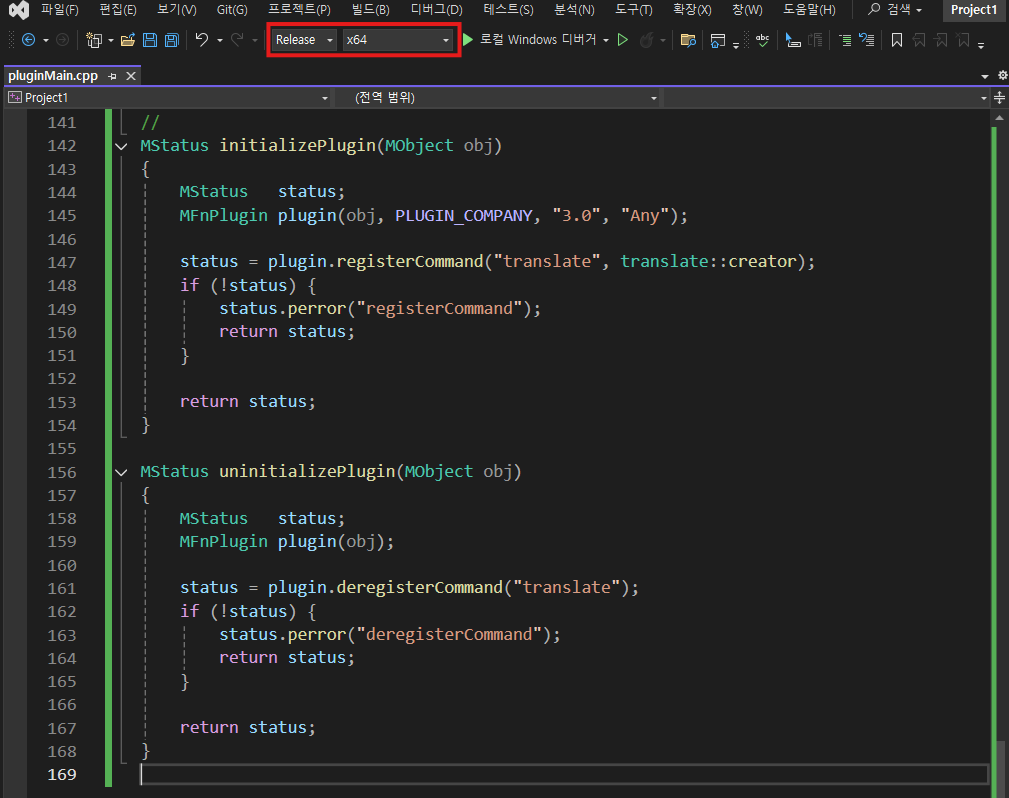The width and height of the screenshot is (1009, 798).
Task: Toggle a bookmark on the current line
Action: click(896, 41)
